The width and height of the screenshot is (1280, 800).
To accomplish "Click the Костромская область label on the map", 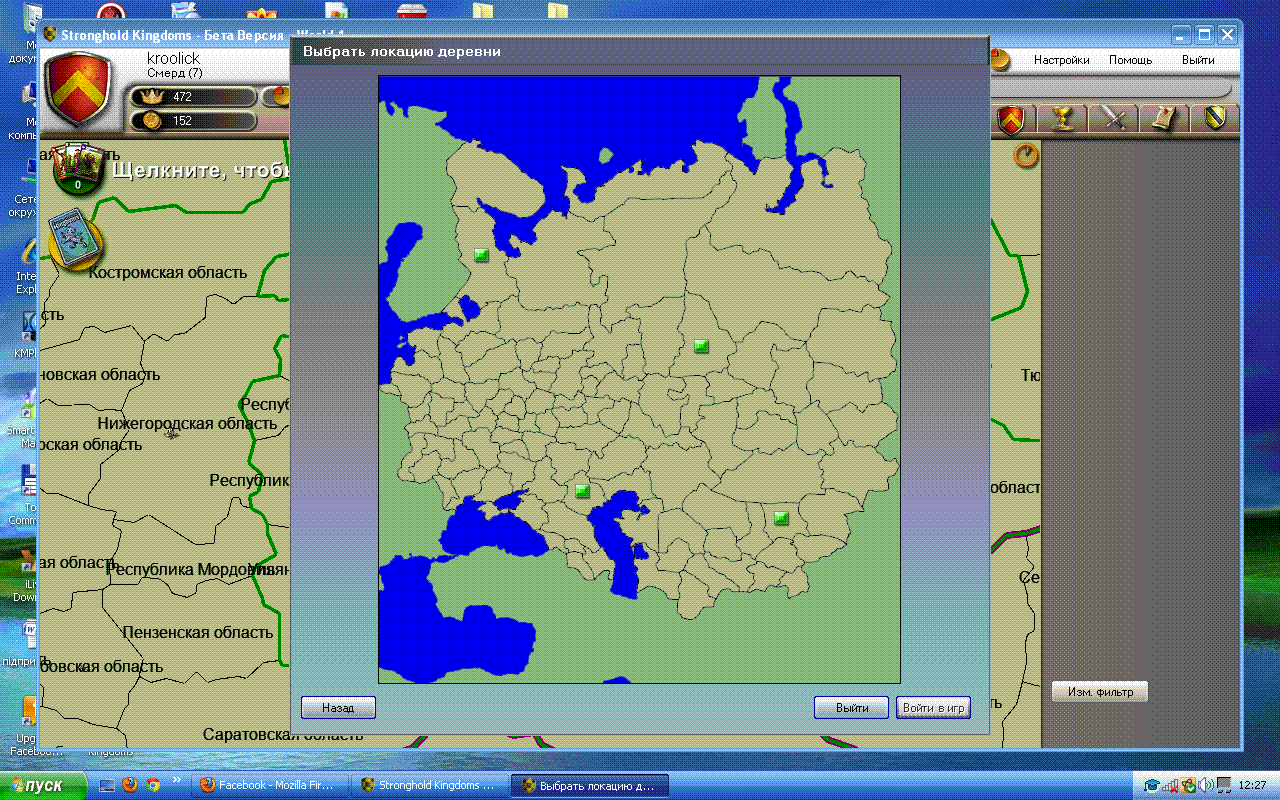I will point(167,272).
